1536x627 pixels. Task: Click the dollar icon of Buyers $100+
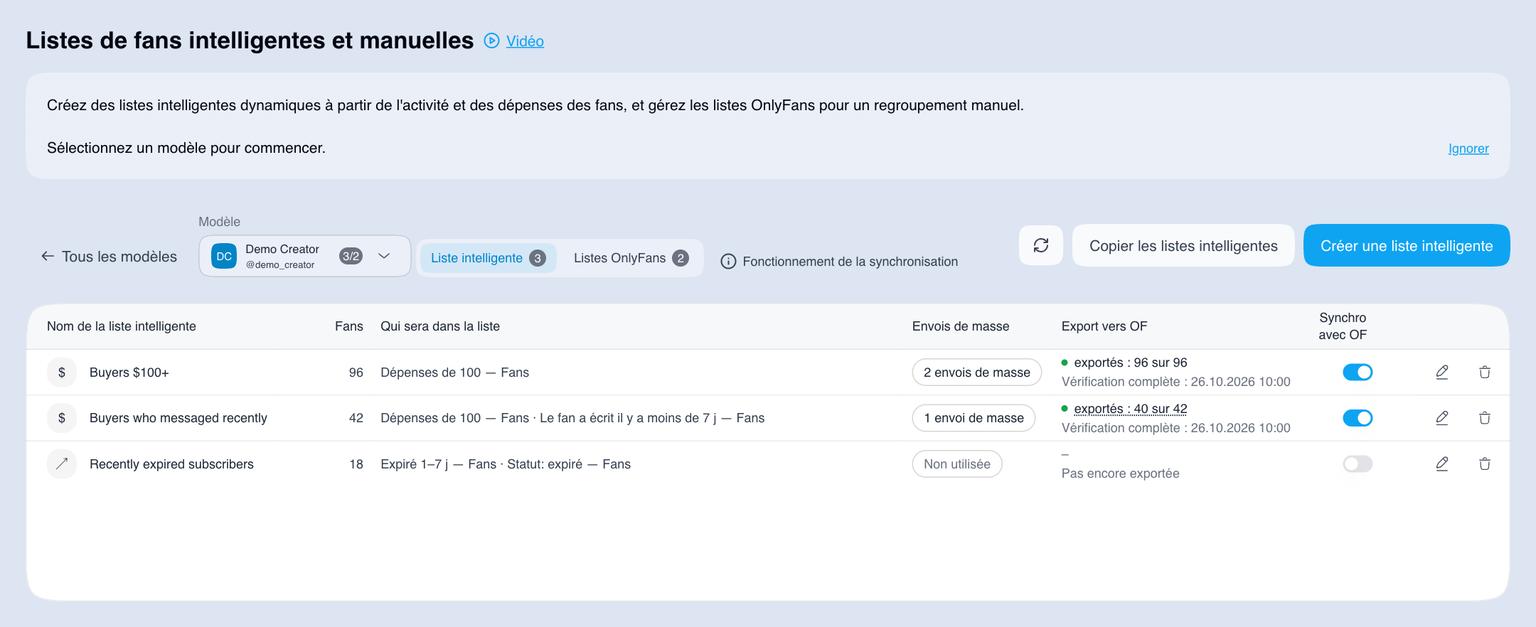point(62,372)
